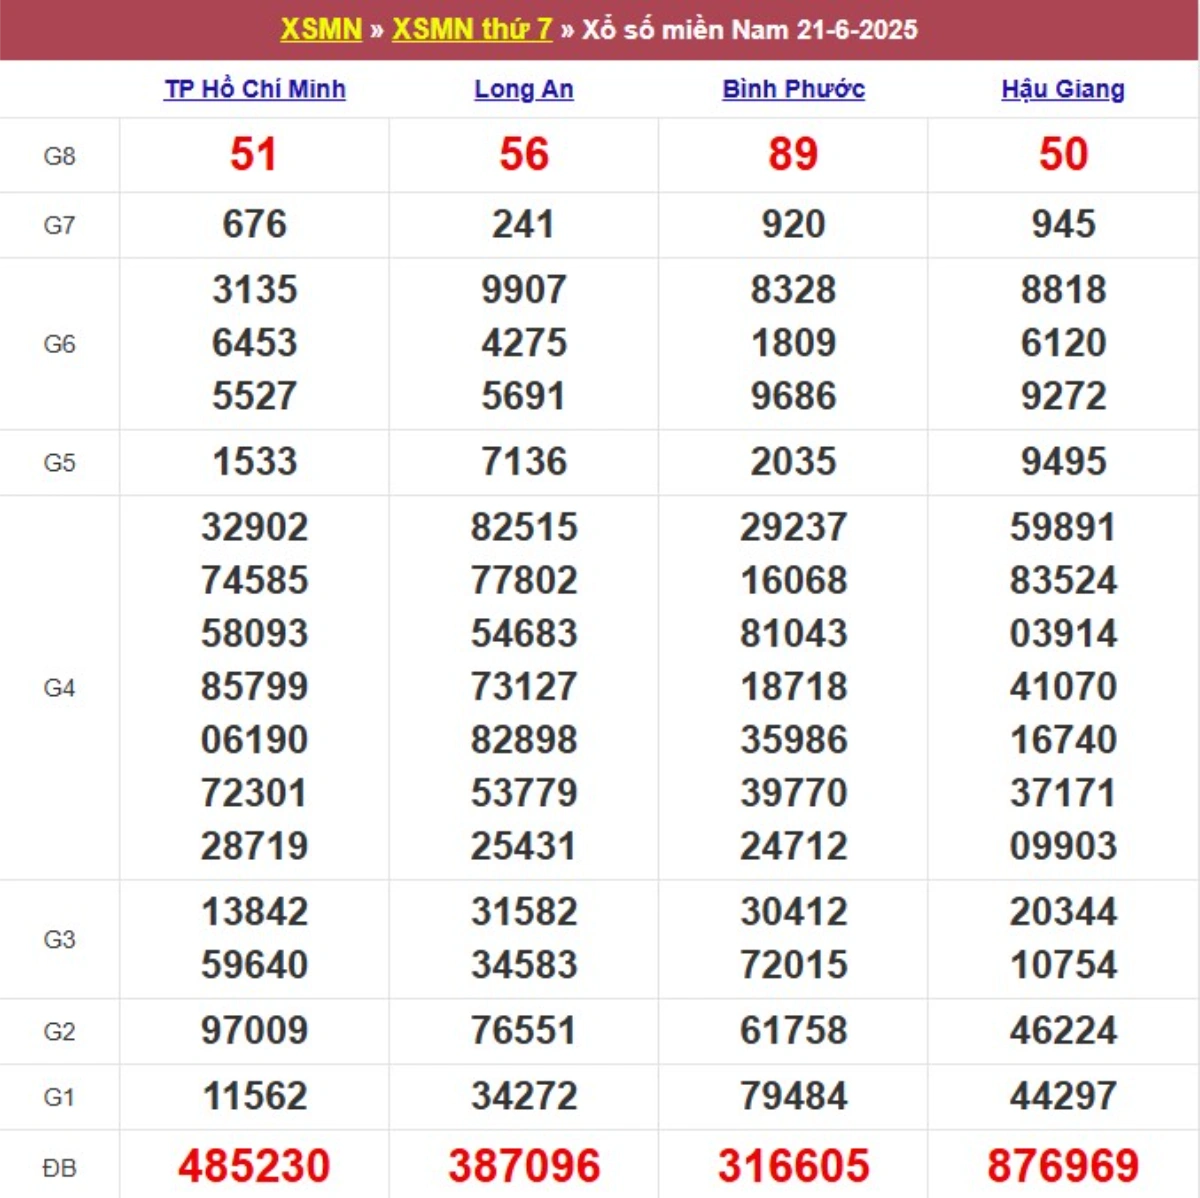Click G6 number 9907
This screenshot has width=1200, height=1198.
[524, 290]
